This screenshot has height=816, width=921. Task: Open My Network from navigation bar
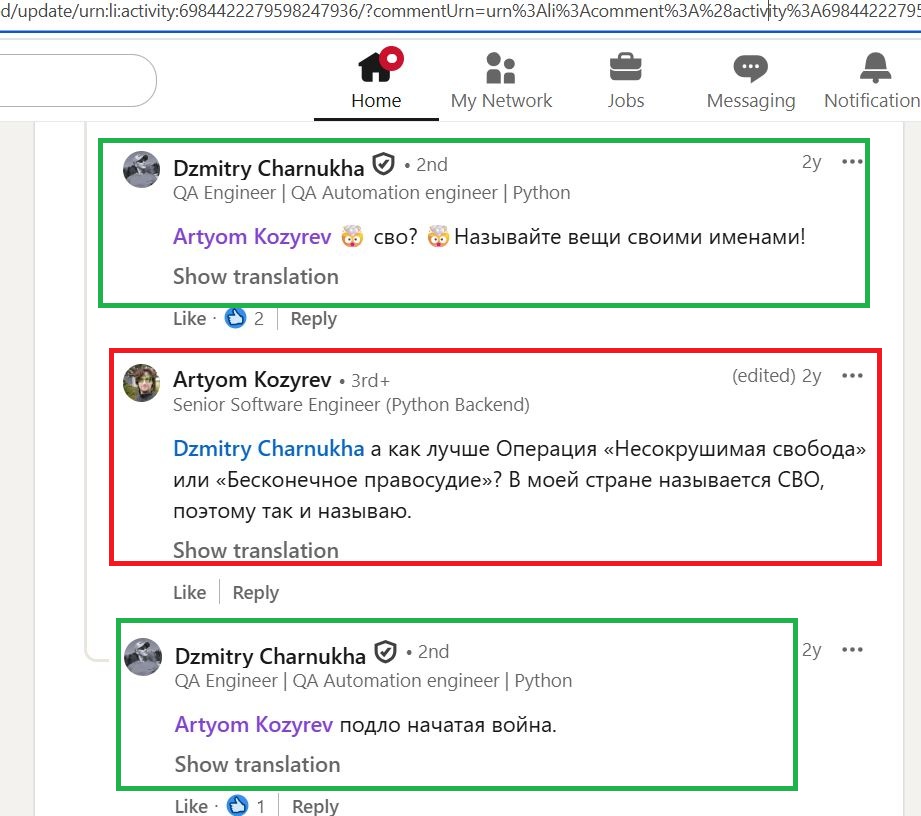(x=500, y=68)
